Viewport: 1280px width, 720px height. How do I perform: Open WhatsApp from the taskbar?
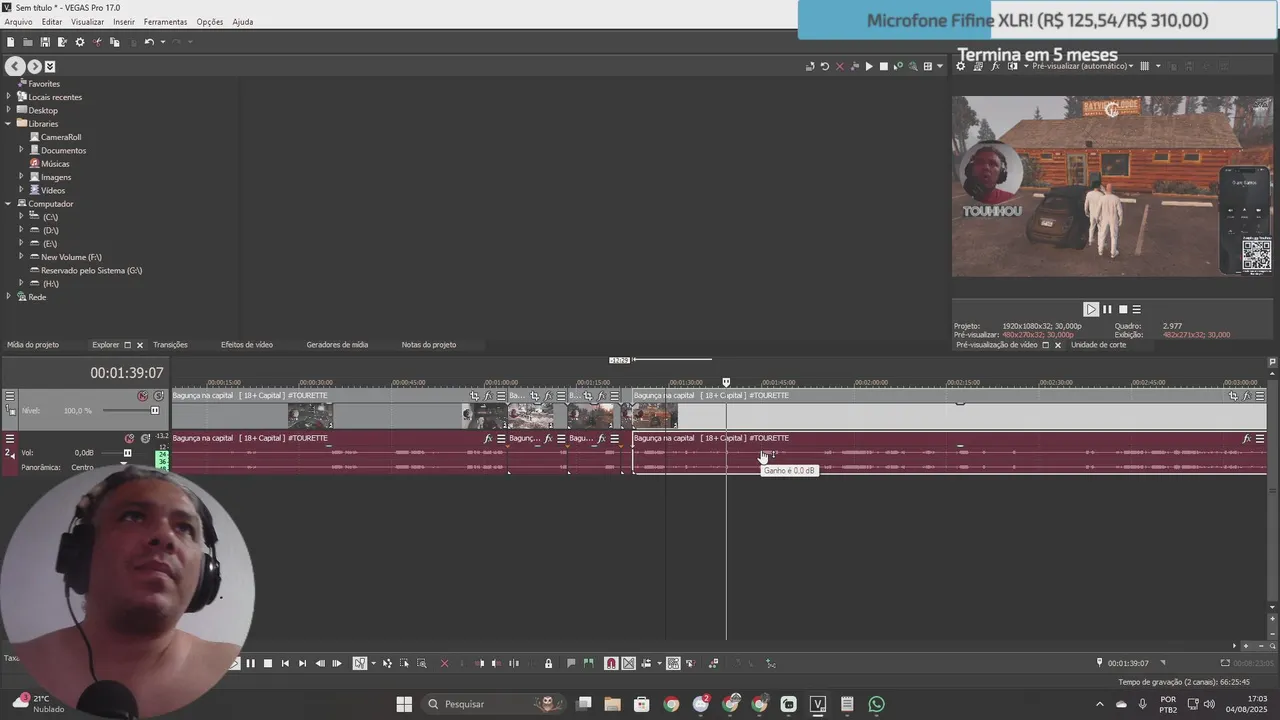(x=877, y=704)
